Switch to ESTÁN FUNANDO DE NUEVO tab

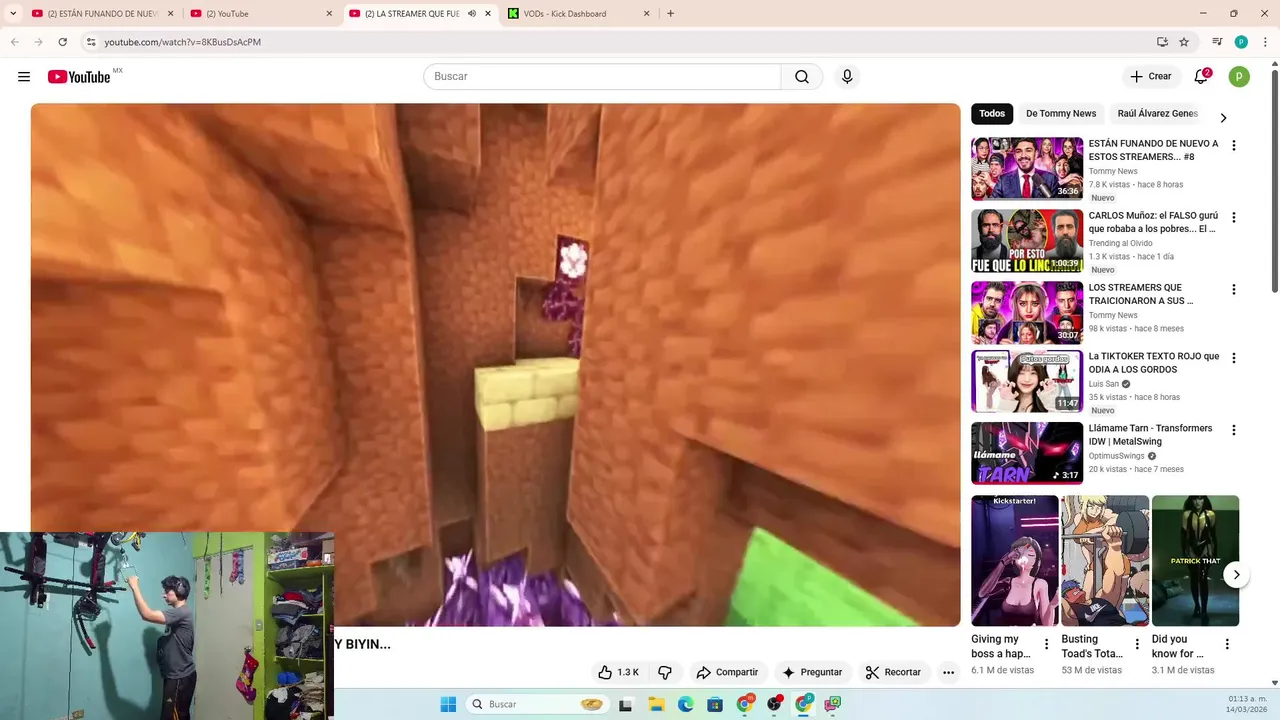pos(103,14)
